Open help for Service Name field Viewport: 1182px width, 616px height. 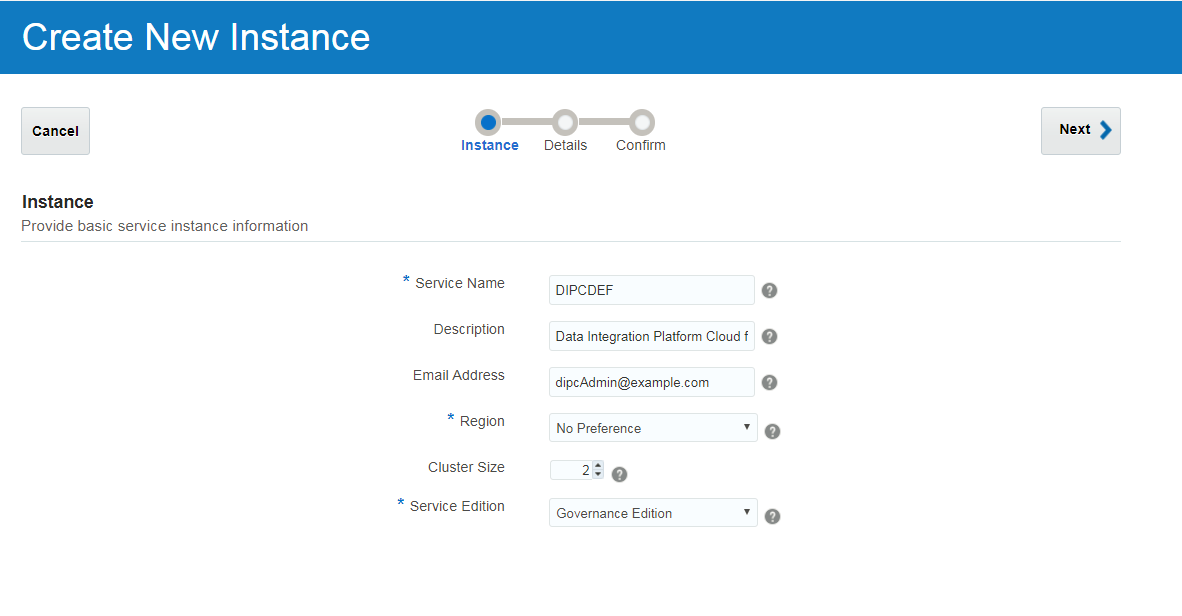click(x=769, y=290)
